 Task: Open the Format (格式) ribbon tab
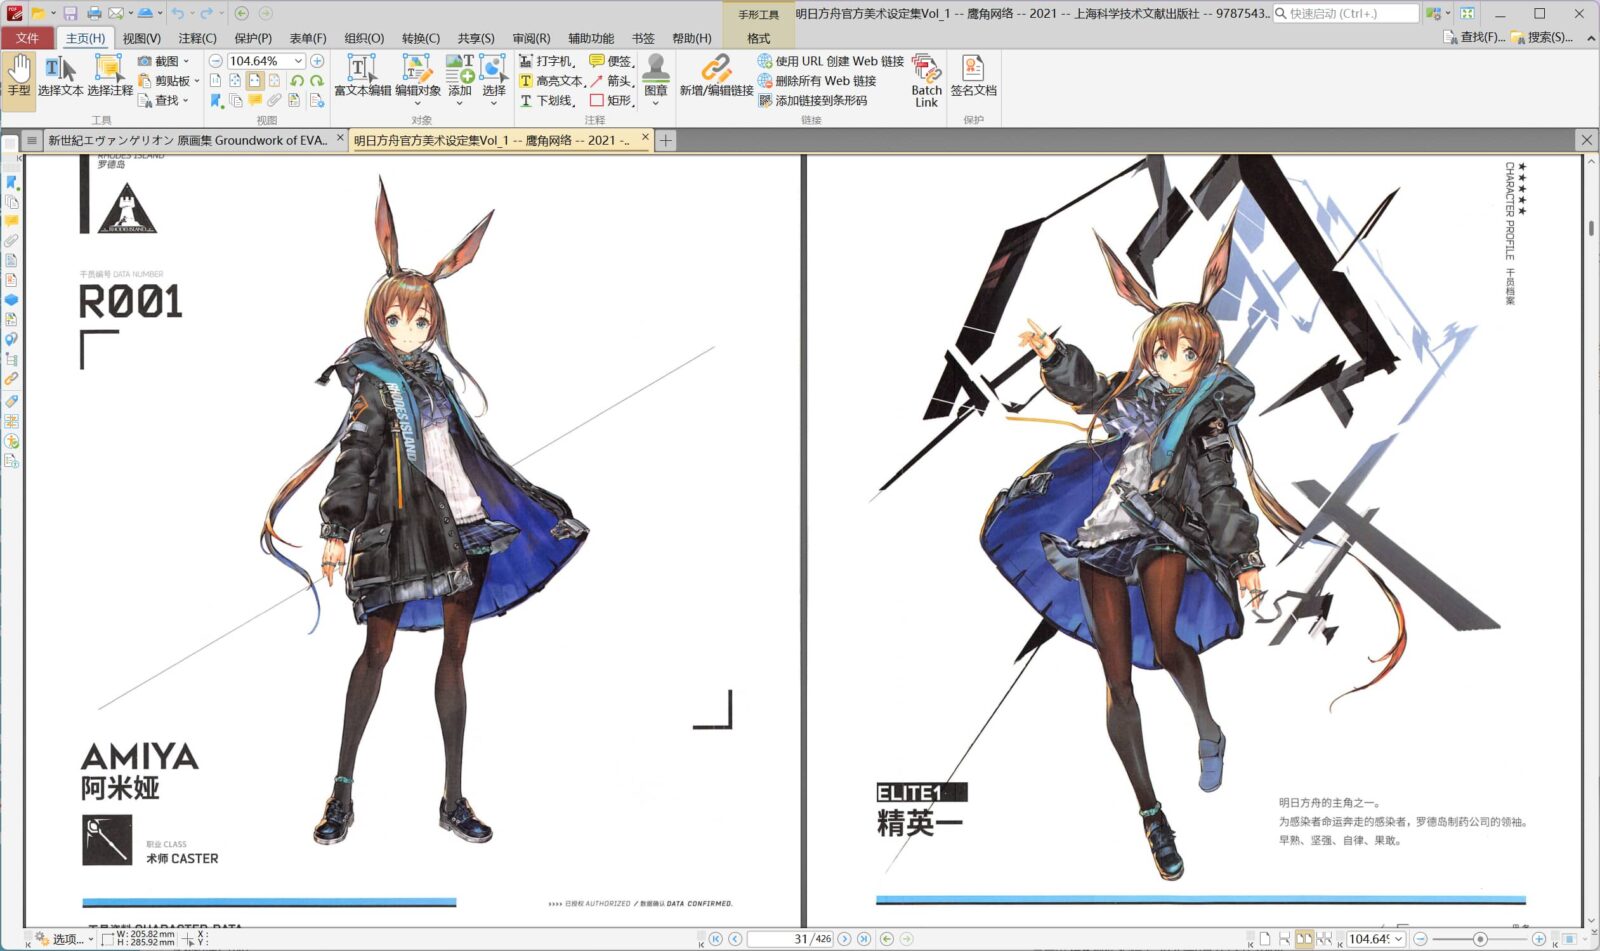[759, 38]
